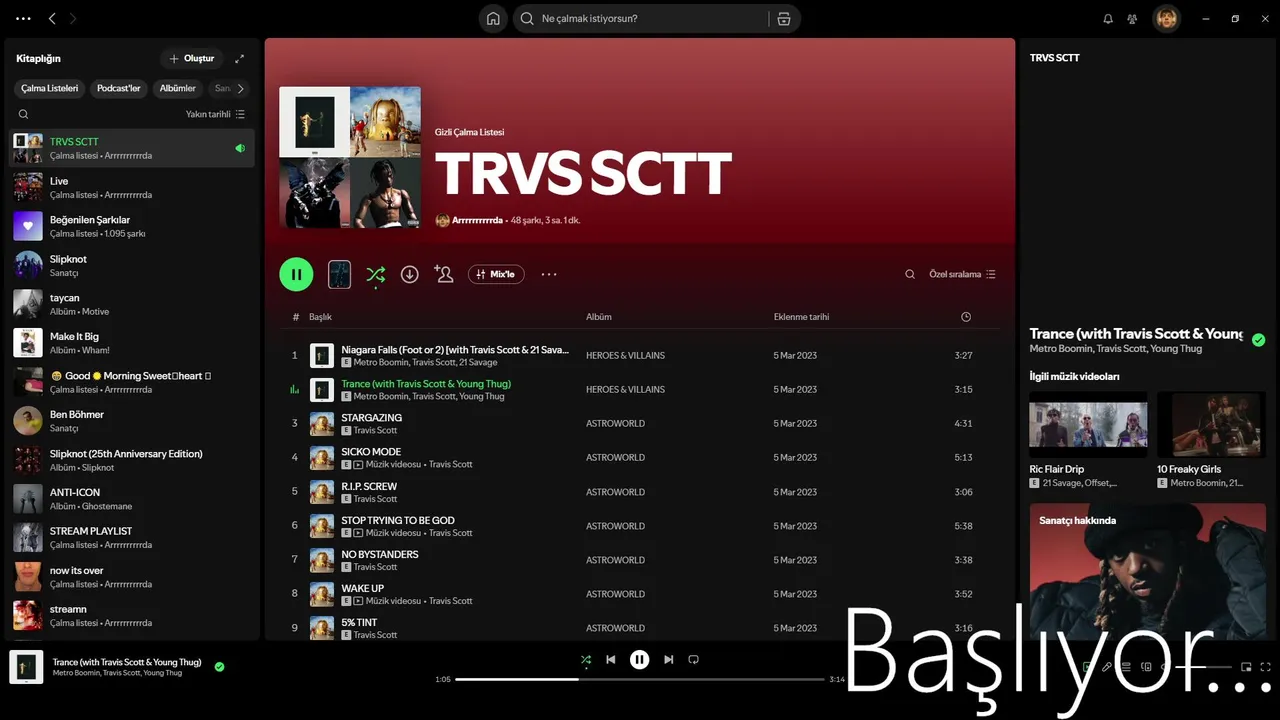The width and height of the screenshot is (1280, 720).
Task: Skip to the next track
Action: [668, 660]
